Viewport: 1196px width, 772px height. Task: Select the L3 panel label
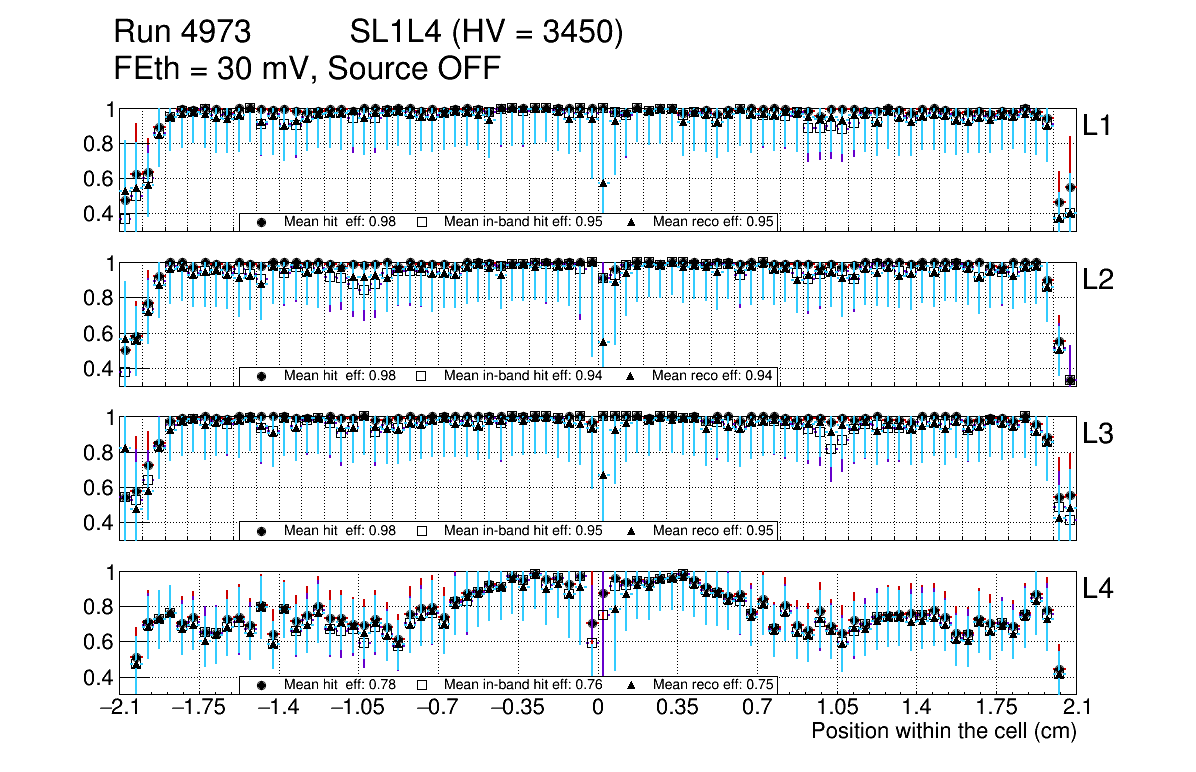point(1098,435)
